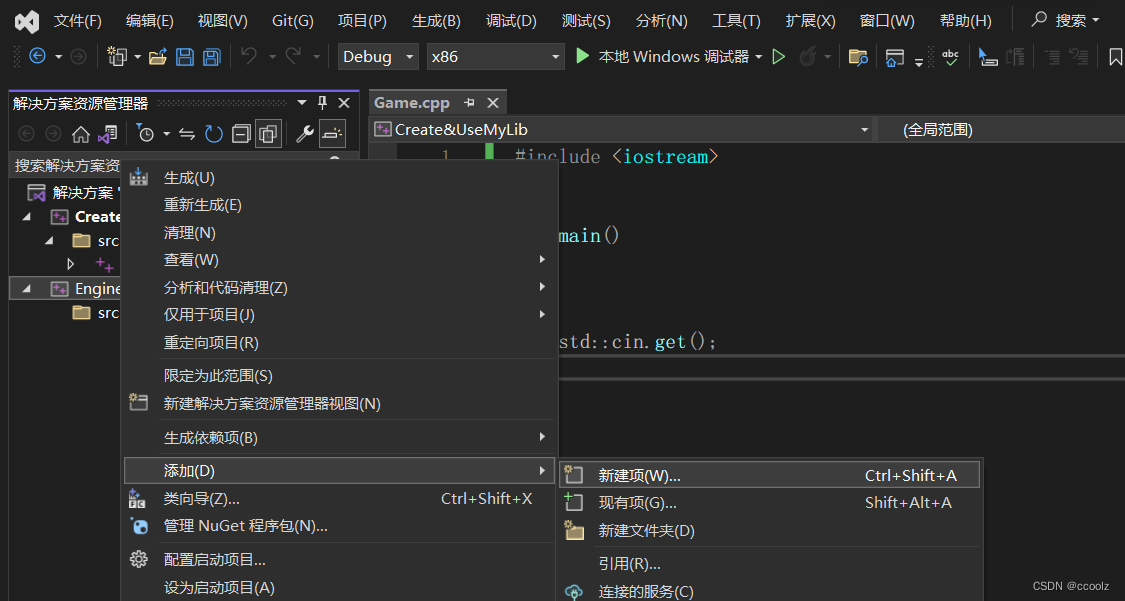The image size is (1125, 601).
Task: Refresh the Solution Explorer tree
Action: (213, 133)
